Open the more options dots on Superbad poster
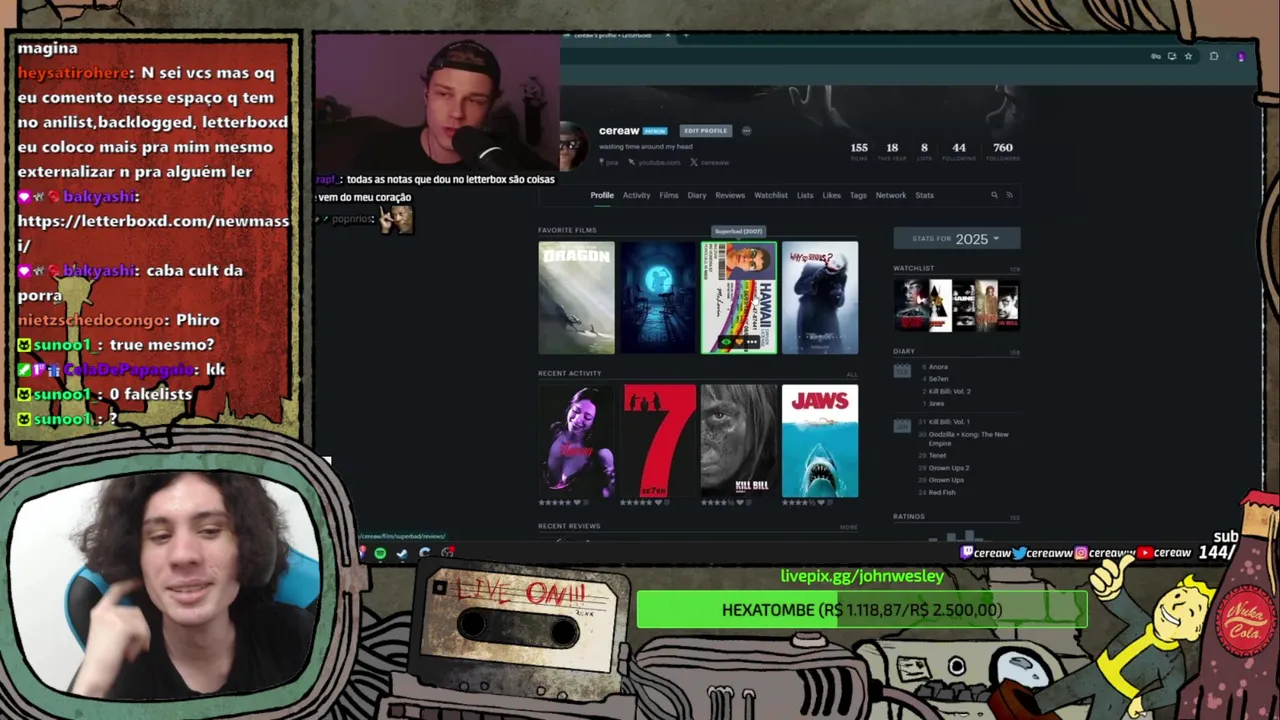 752,342
